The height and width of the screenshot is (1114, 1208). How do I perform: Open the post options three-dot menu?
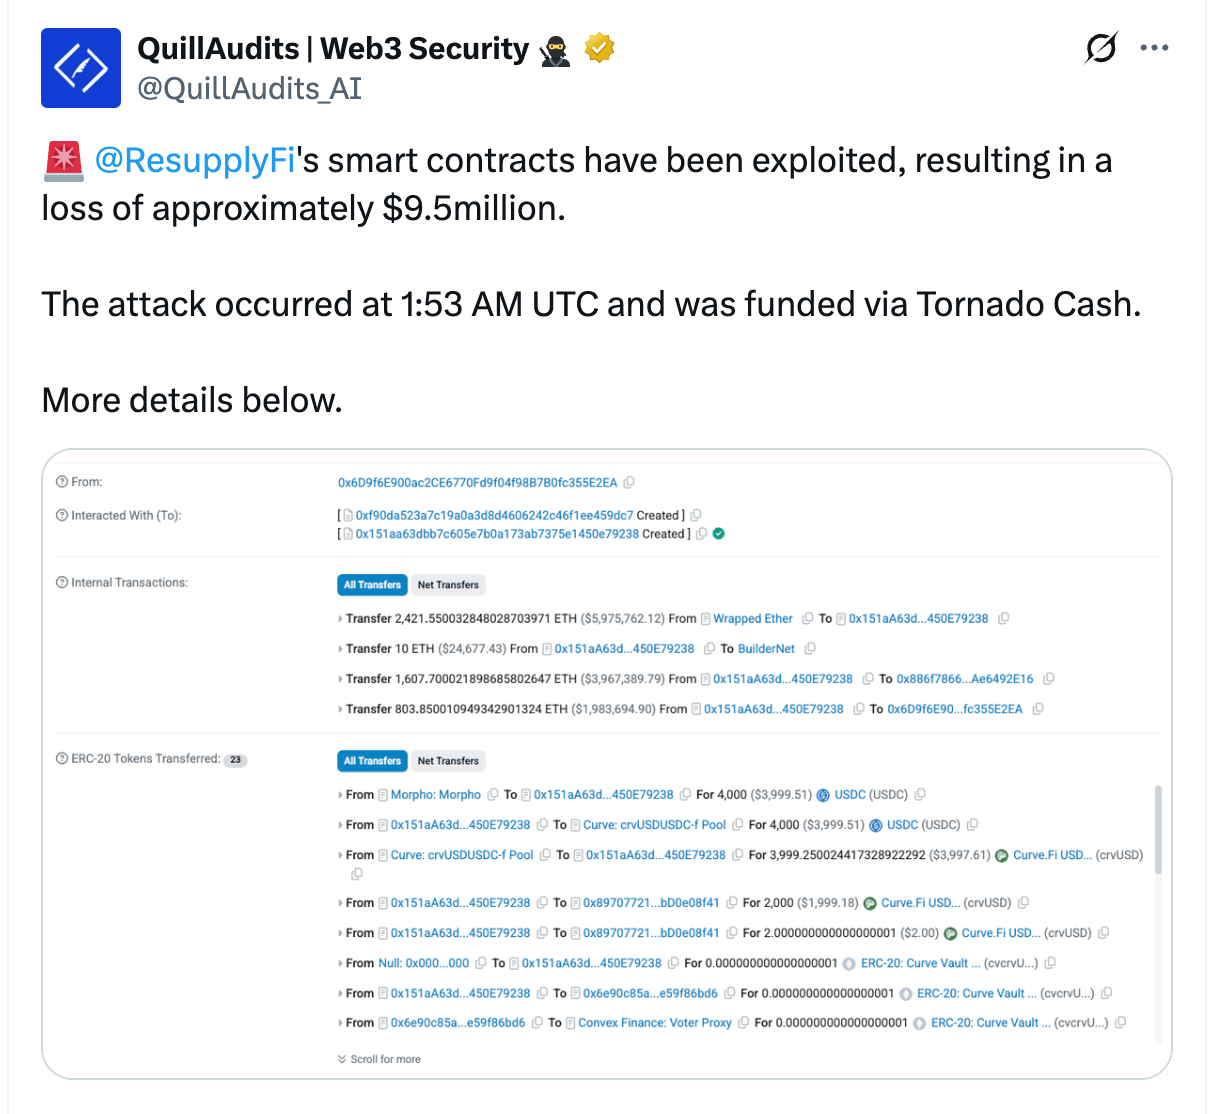pyautogui.click(x=1155, y=47)
